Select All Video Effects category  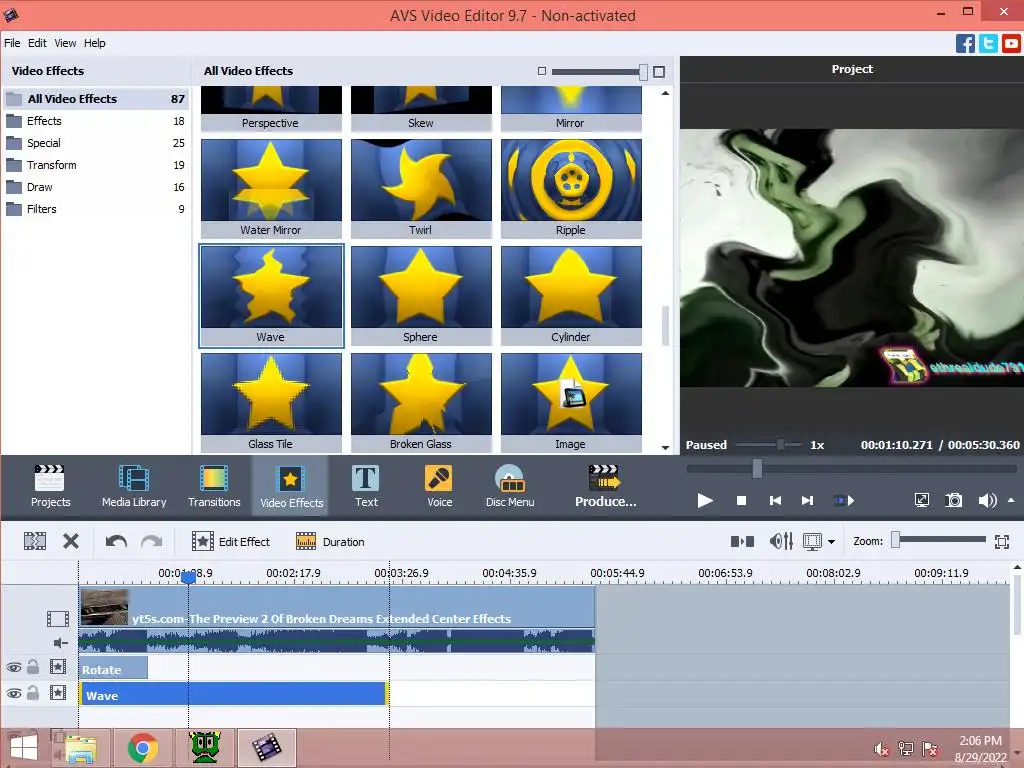pyautogui.click(x=96, y=99)
